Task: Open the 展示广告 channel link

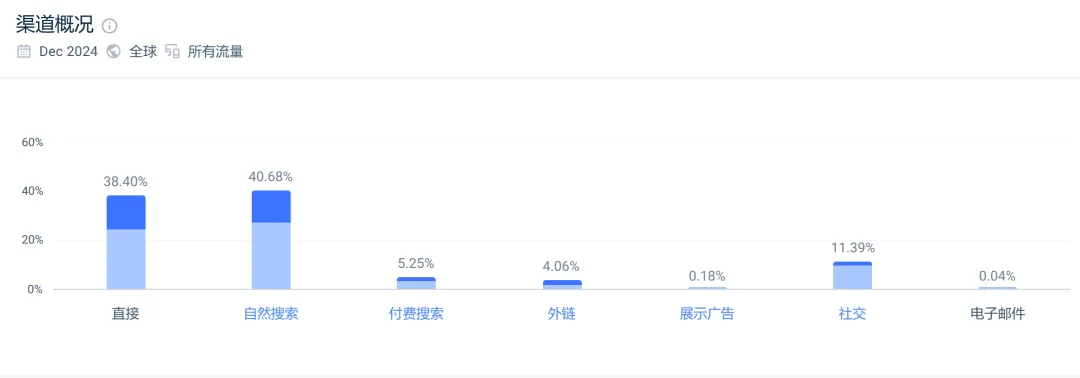Action: click(x=707, y=314)
